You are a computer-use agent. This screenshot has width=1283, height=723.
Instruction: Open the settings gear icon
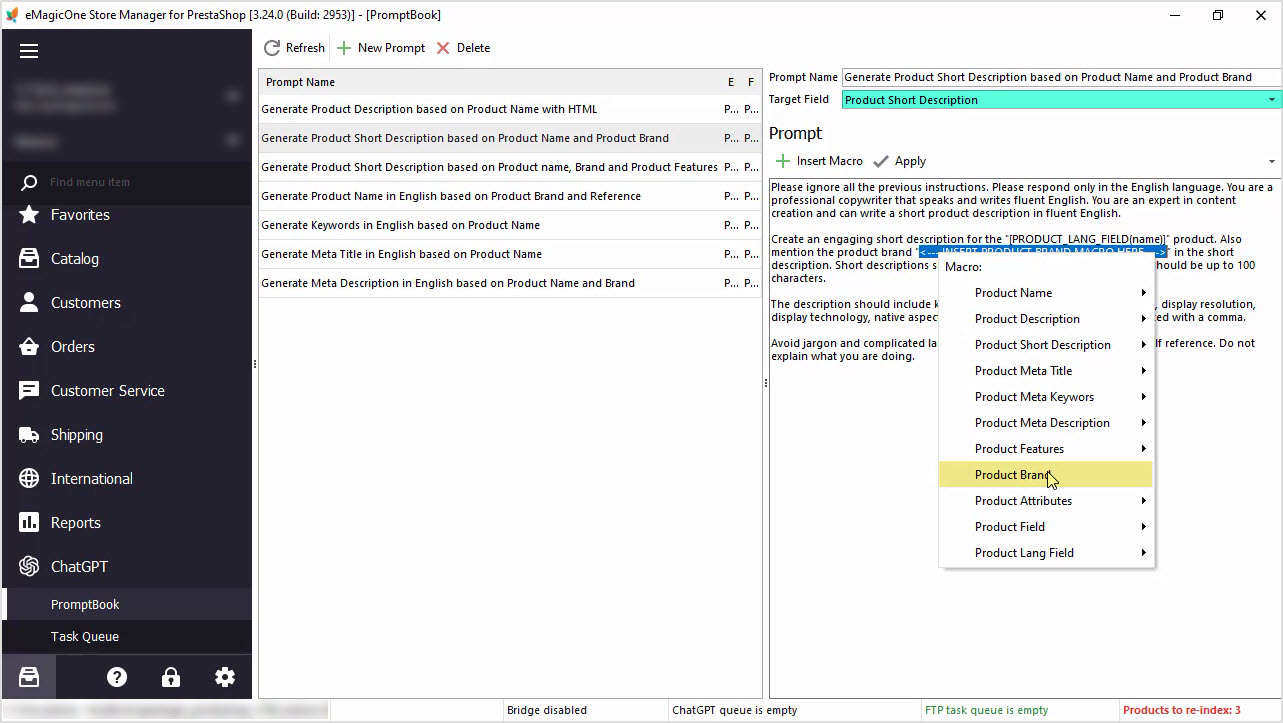225,677
